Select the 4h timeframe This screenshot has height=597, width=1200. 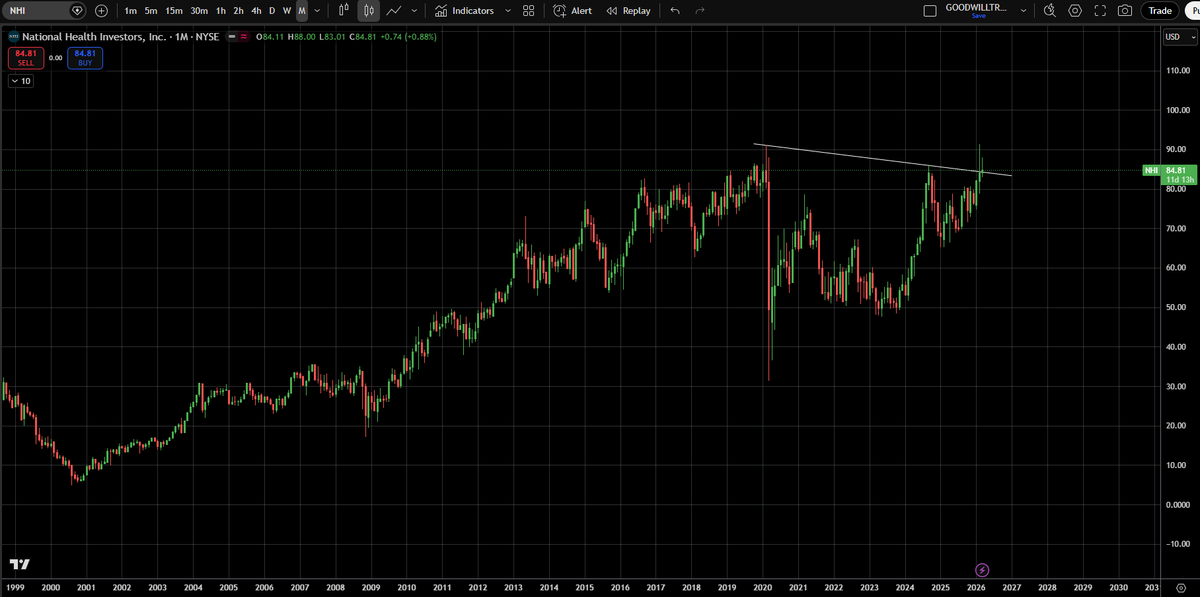point(256,10)
